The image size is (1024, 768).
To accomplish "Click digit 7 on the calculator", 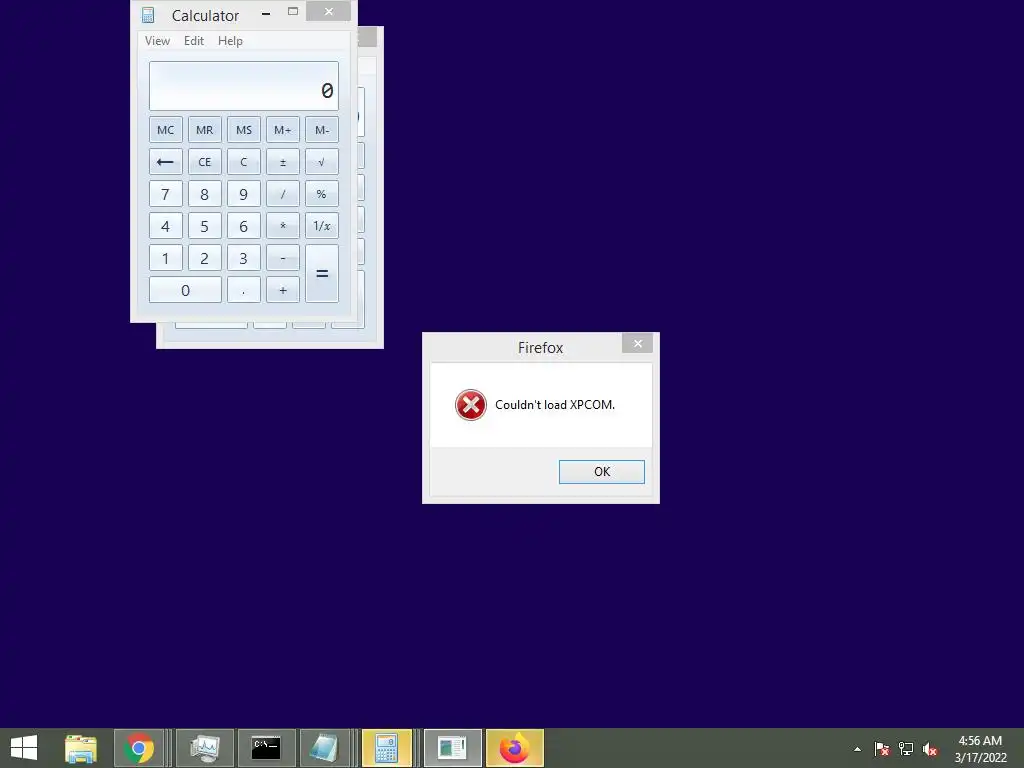I will click(165, 193).
